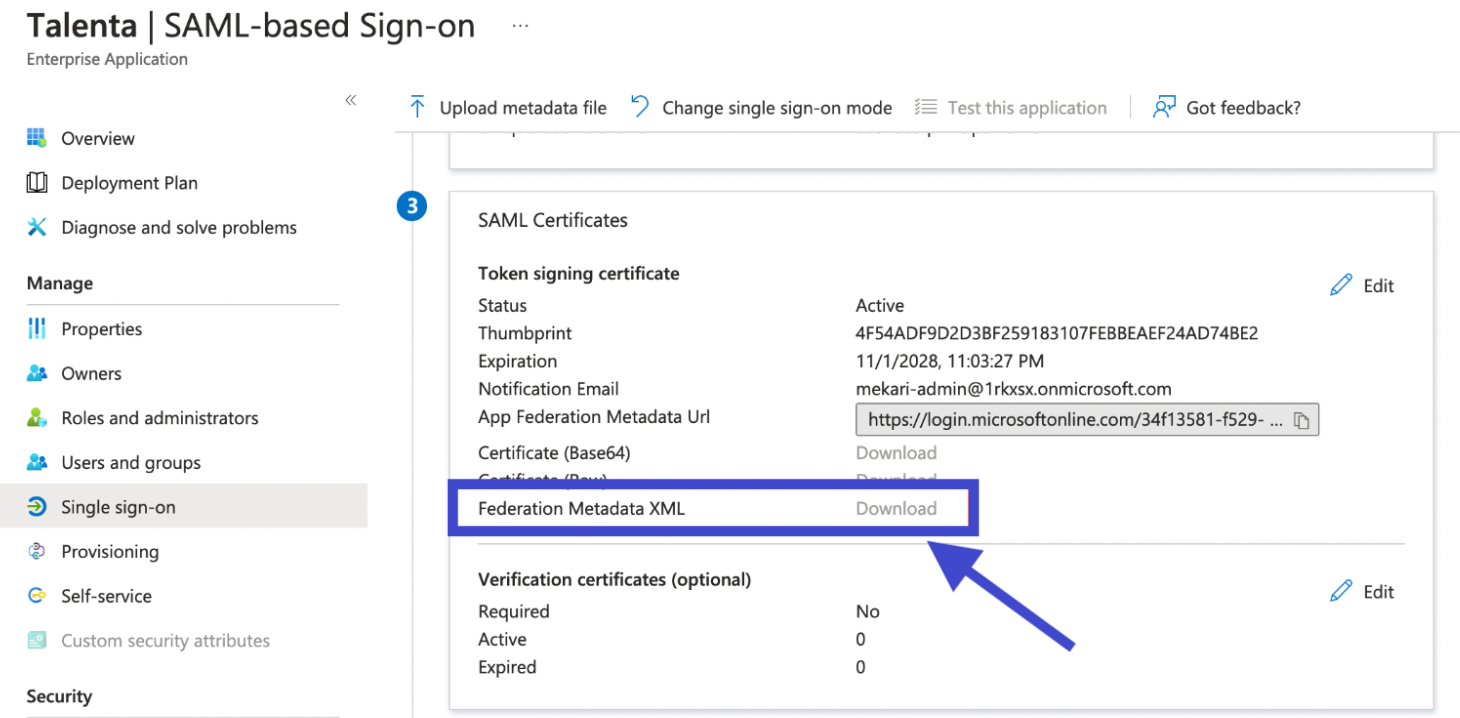The height and width of the screenshot is (718, 1460).
Task: Click the Certificate (Base64) label
Action: tap(554, 453)
